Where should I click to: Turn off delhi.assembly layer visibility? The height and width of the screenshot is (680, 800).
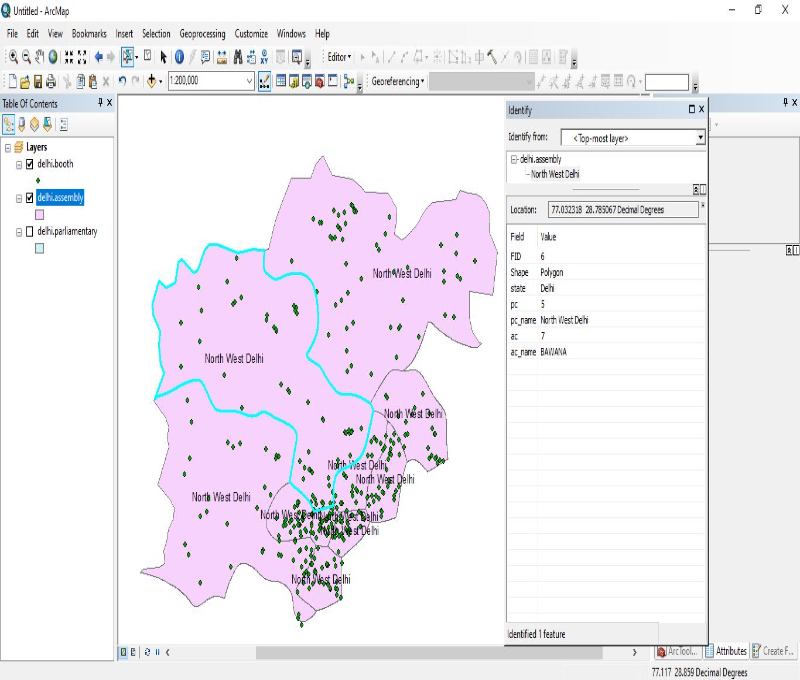[29, 198]
